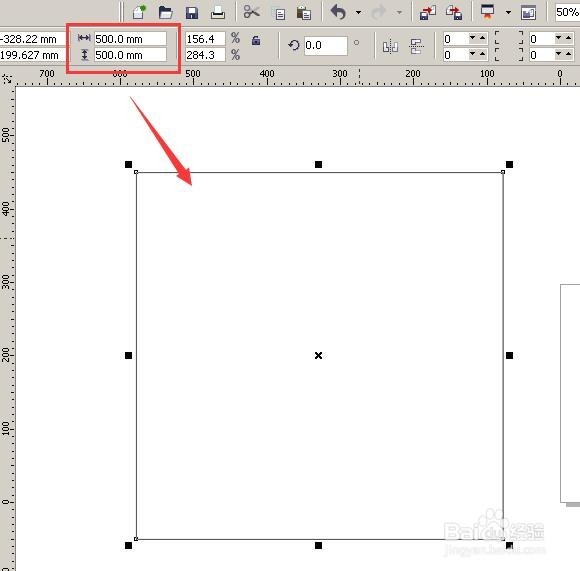Expand the Redo history dropdown arrow

point(399,12)
